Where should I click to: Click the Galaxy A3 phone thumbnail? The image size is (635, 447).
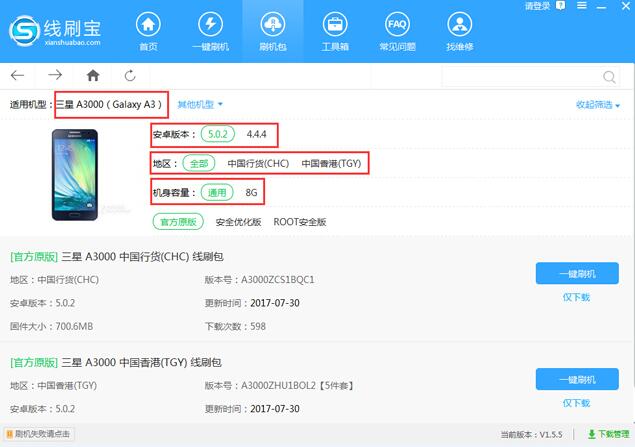75,175
